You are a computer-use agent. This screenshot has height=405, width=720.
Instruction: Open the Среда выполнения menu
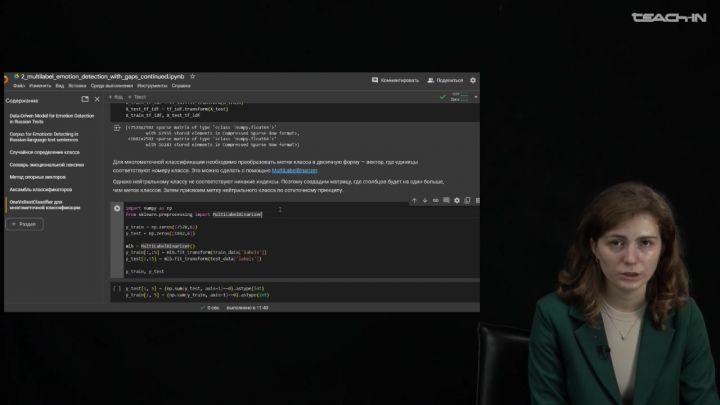click(x=112, y=86)
